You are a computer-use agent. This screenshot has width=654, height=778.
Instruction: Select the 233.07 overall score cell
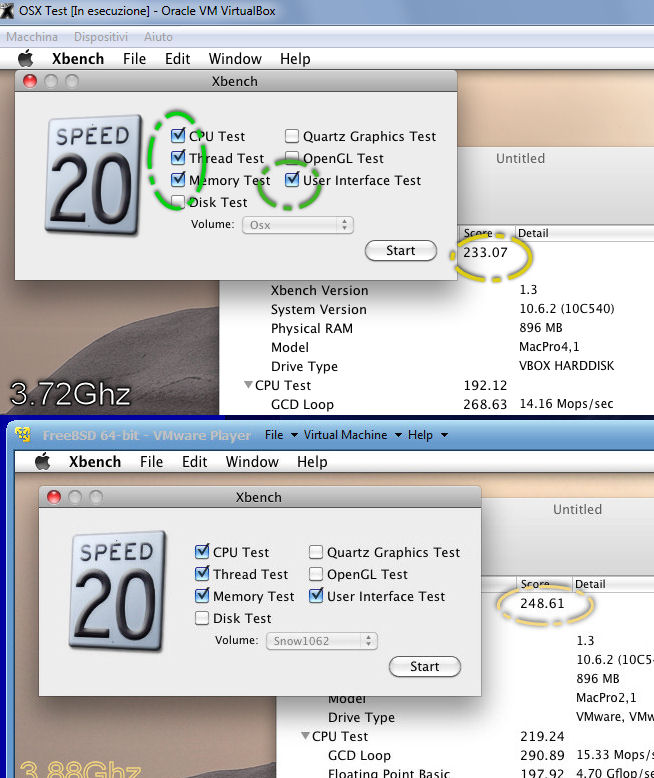(485, 252)
